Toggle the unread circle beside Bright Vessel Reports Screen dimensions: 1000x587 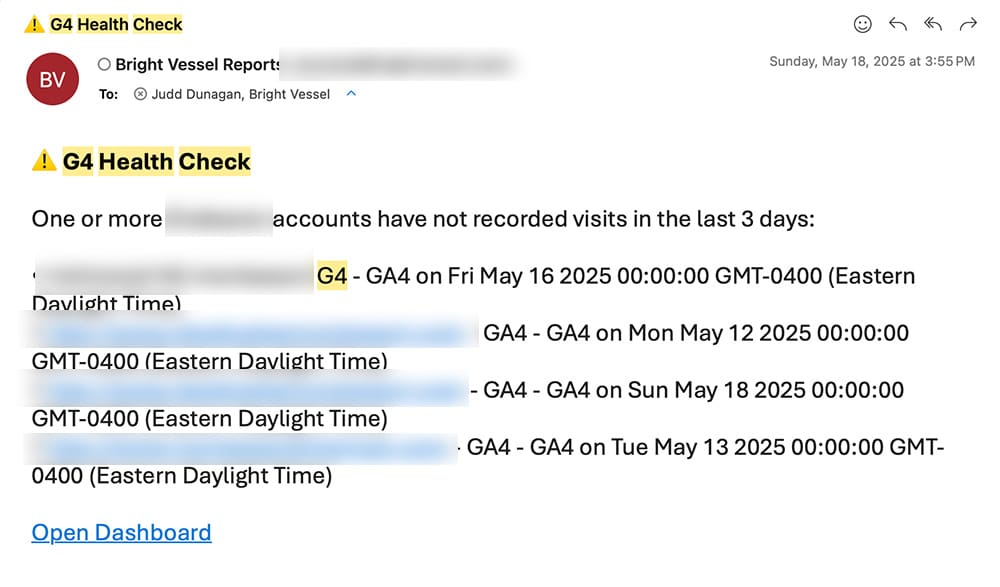pyautogui.click(x=104, y=63)
